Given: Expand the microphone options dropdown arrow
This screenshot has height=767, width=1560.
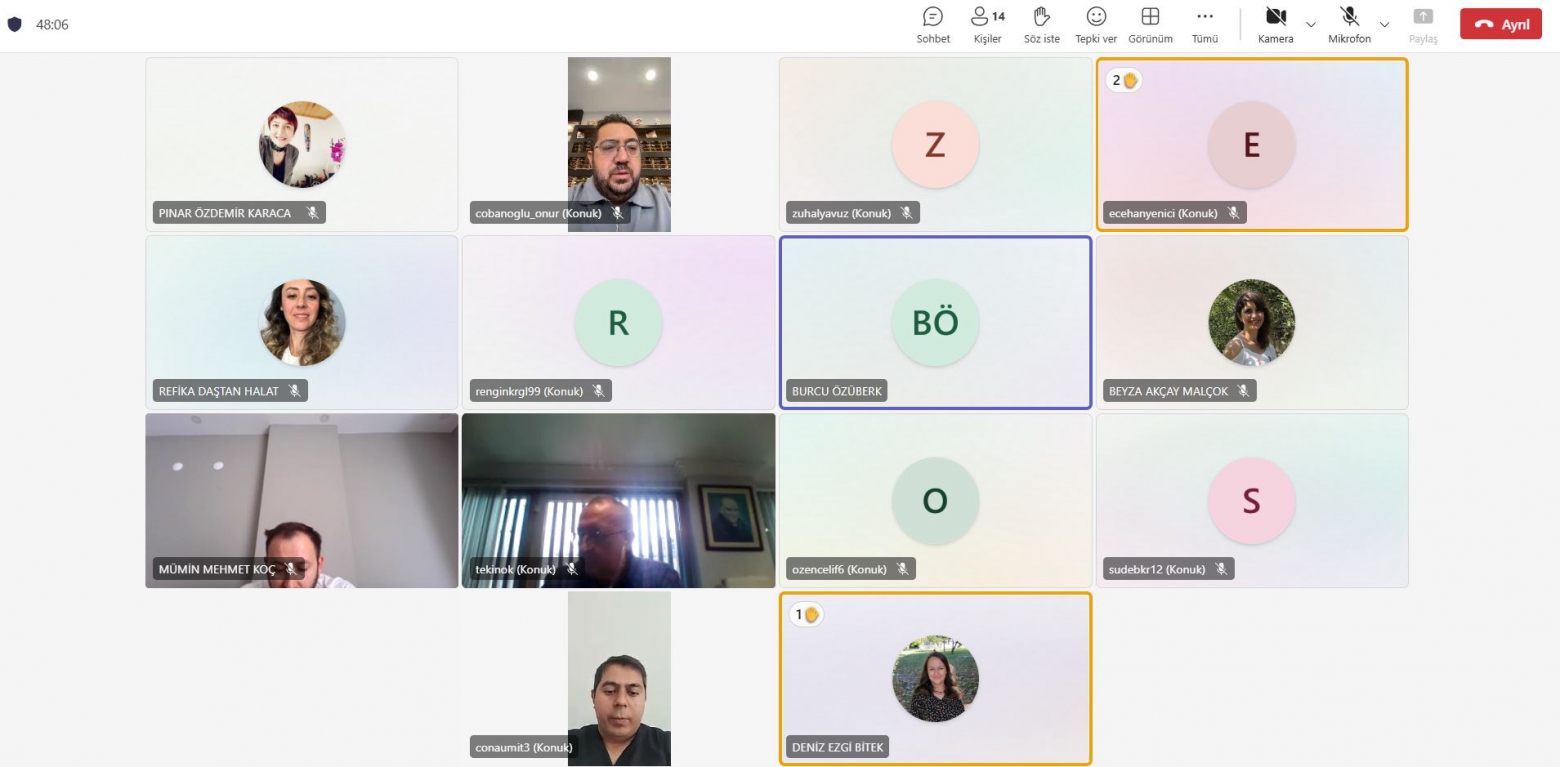Looking at the screenshot, I should (x=1385, y=24).
